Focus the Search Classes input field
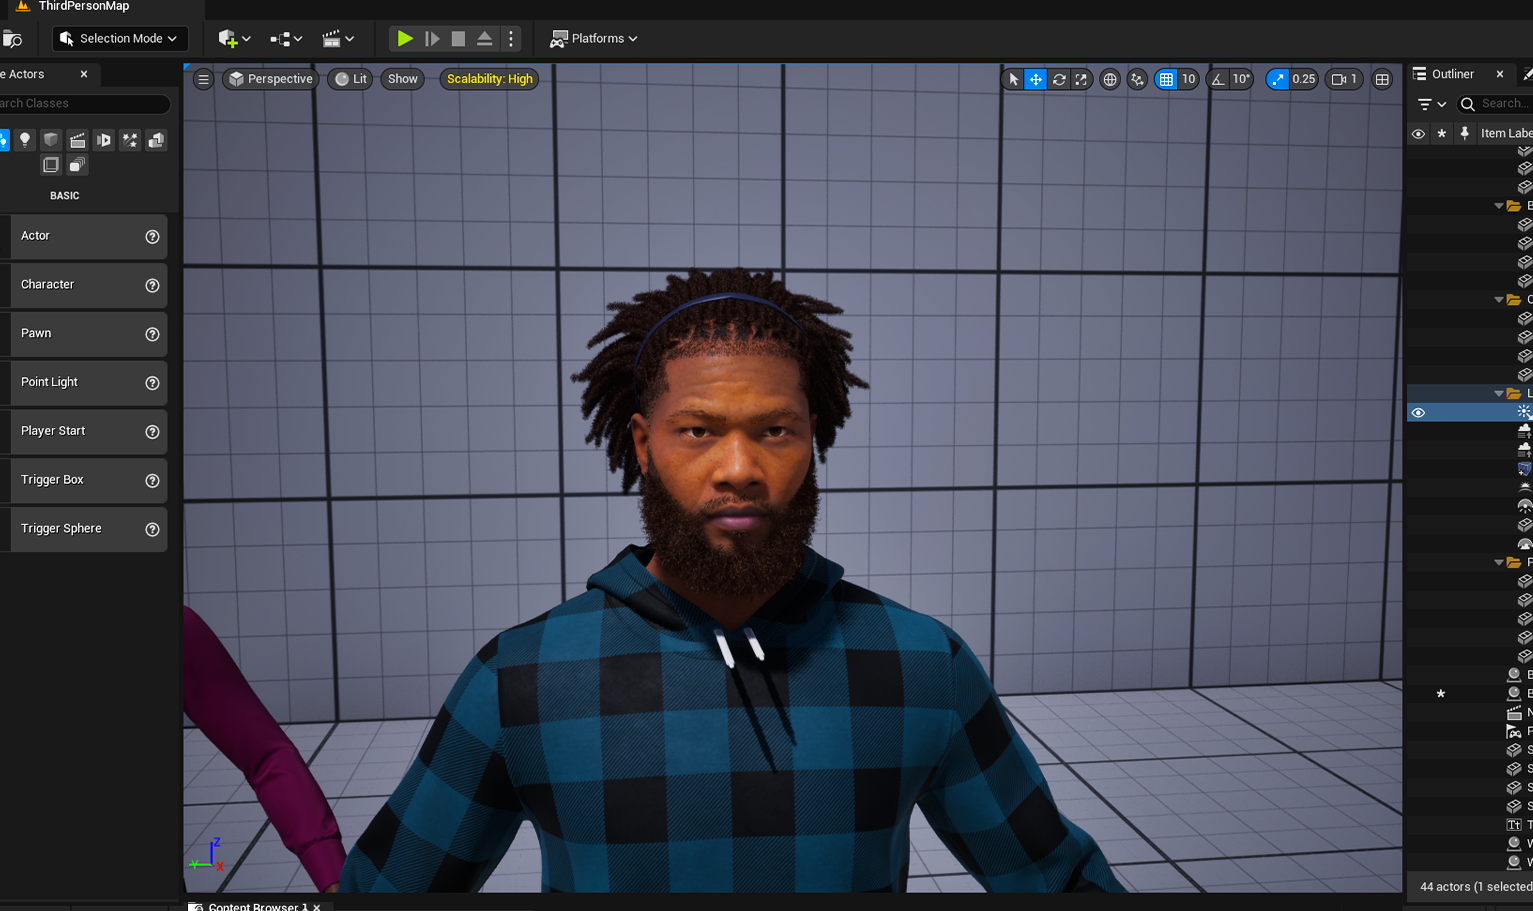This screenshot has width=1533, height=911. tap(84, 104)
